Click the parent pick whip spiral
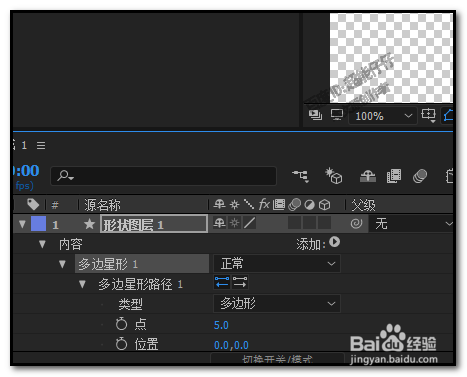 (356, 223)
